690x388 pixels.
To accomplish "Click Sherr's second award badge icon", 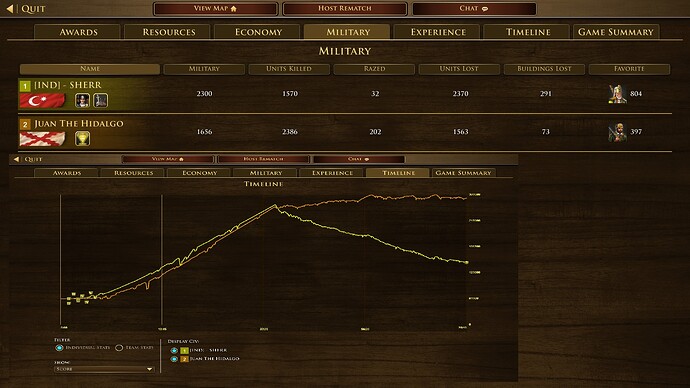I will (x=100, y=100).
